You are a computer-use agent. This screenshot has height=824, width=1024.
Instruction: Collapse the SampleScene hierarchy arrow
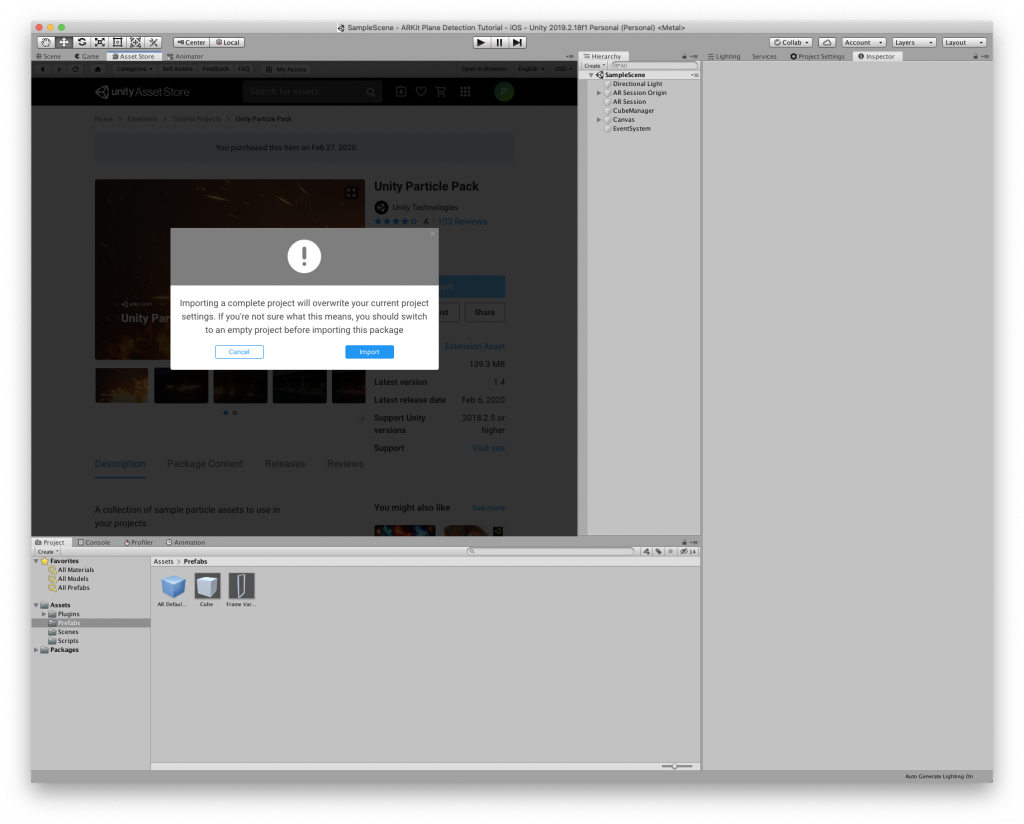coord(591,75)
